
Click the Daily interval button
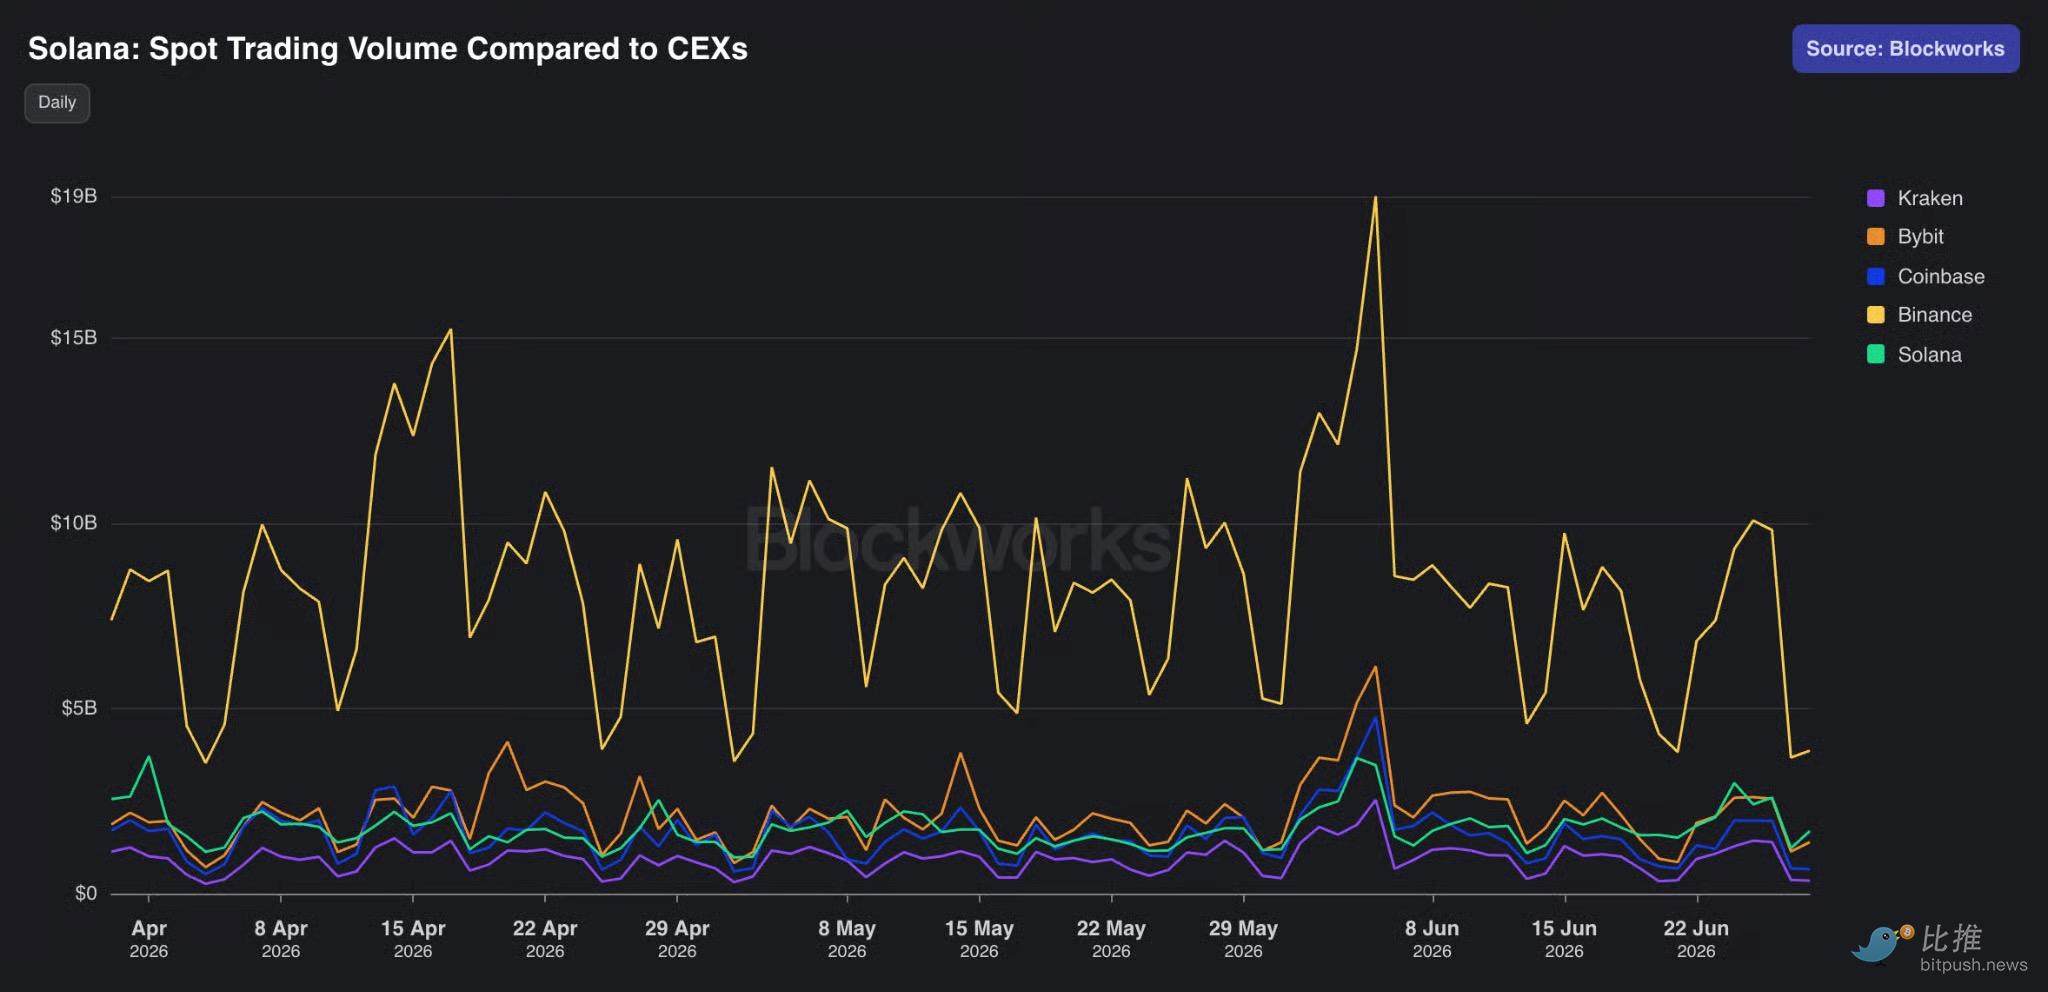57,102
